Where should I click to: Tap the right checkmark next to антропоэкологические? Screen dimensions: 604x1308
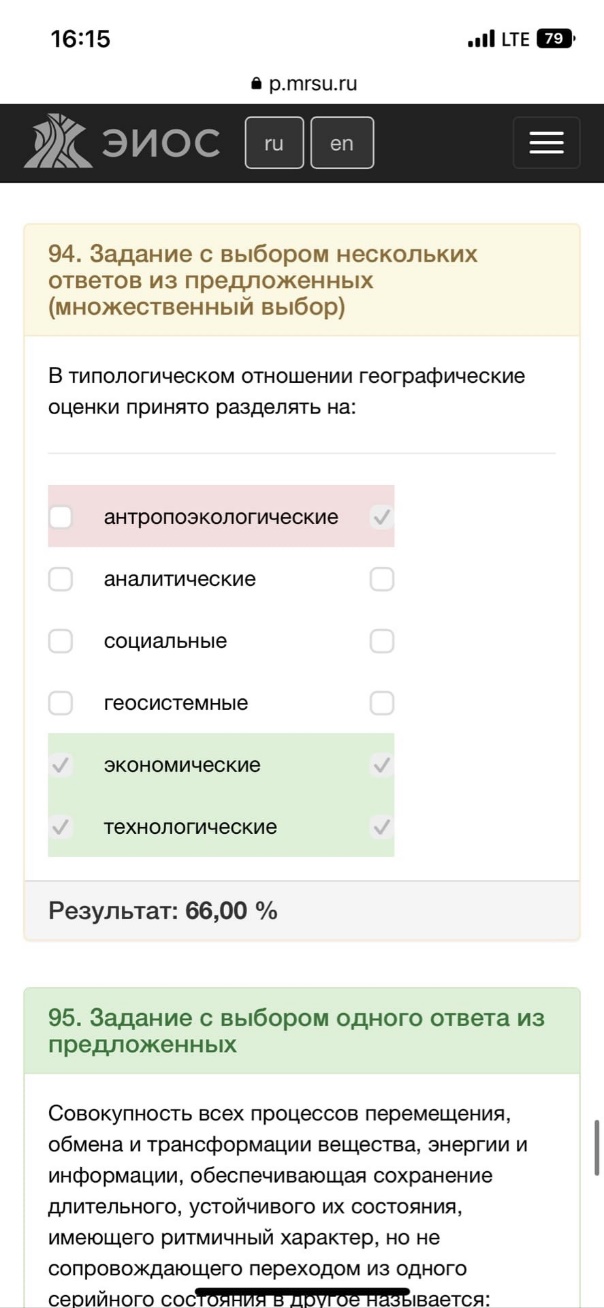(381, 517)
